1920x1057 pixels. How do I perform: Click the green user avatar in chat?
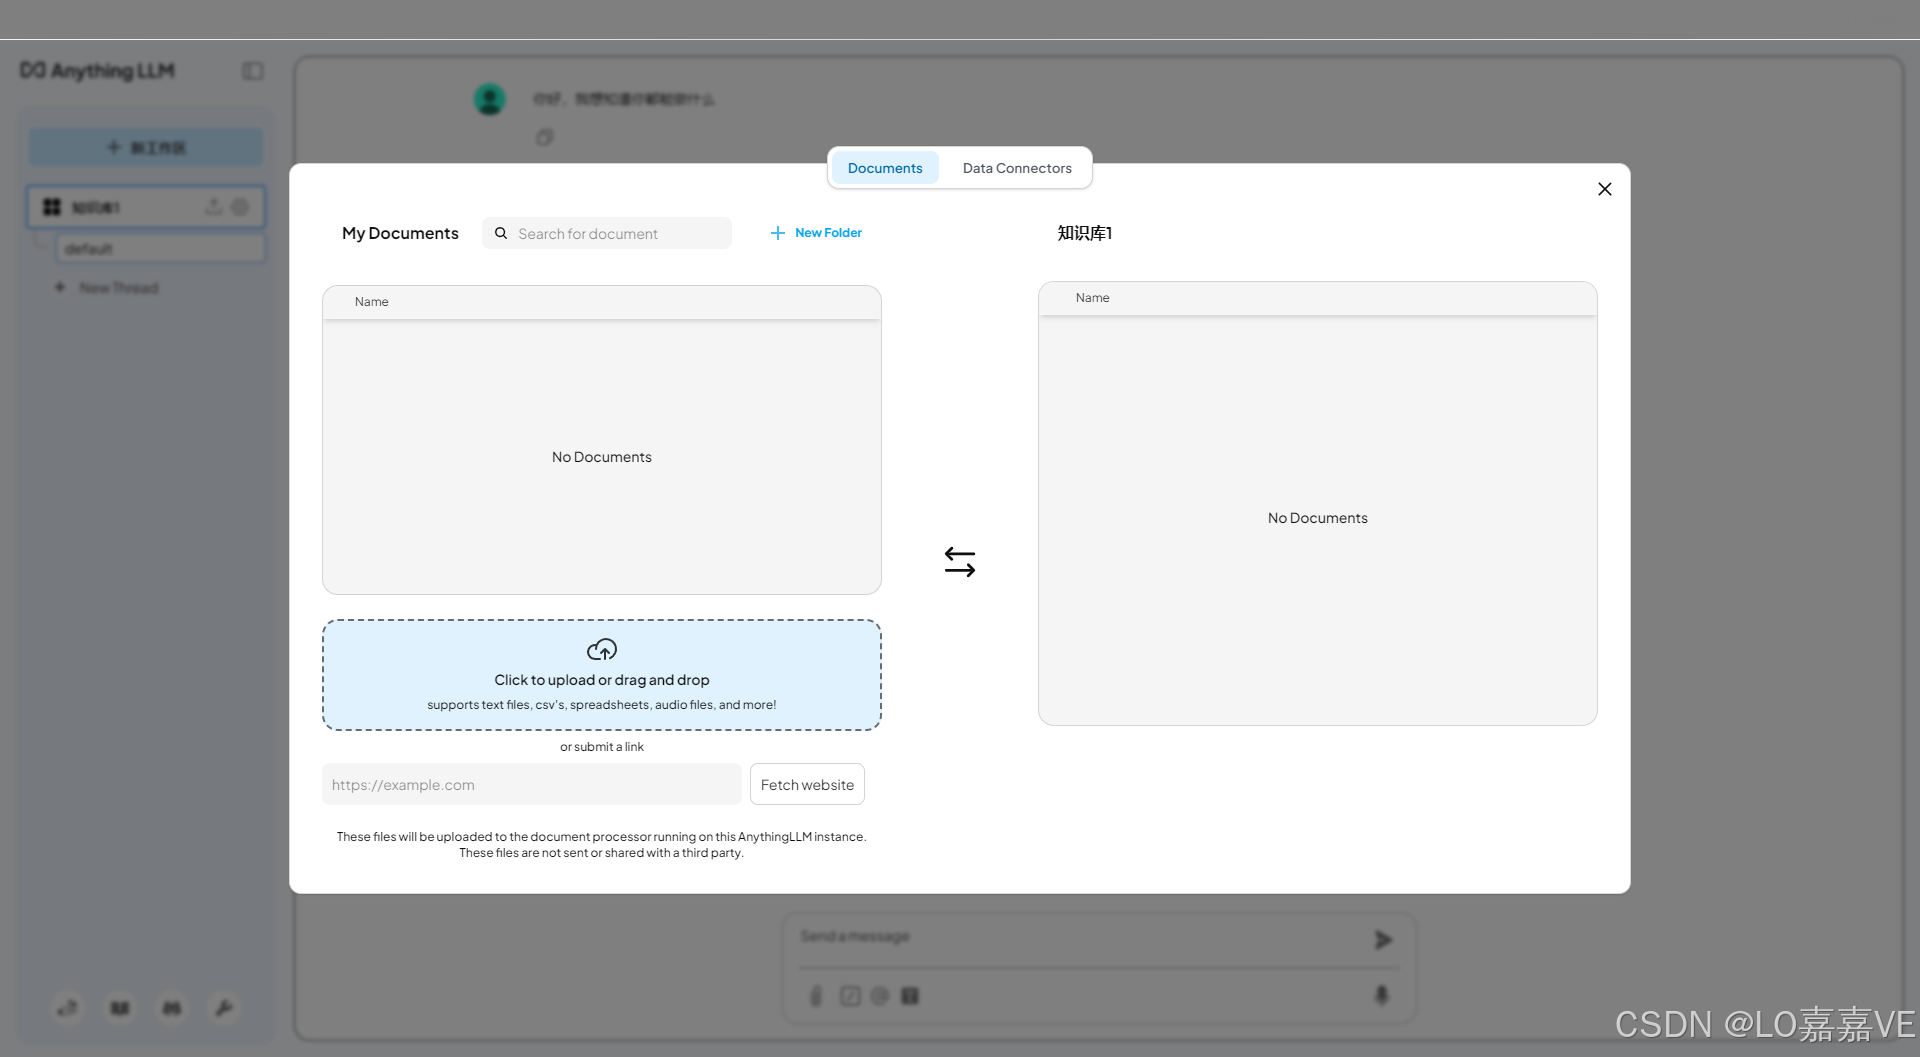click(490, 99)
